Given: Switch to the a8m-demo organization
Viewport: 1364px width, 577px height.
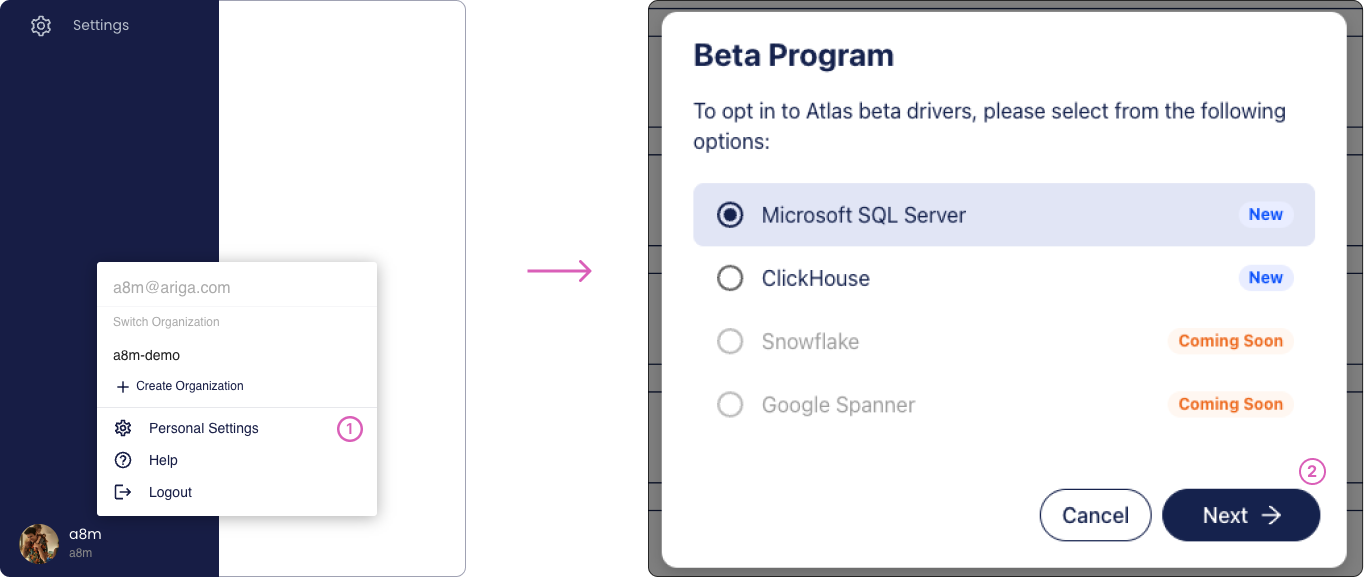Looking at the screenshot, I should pyautogui.click(x=146, y=355).
